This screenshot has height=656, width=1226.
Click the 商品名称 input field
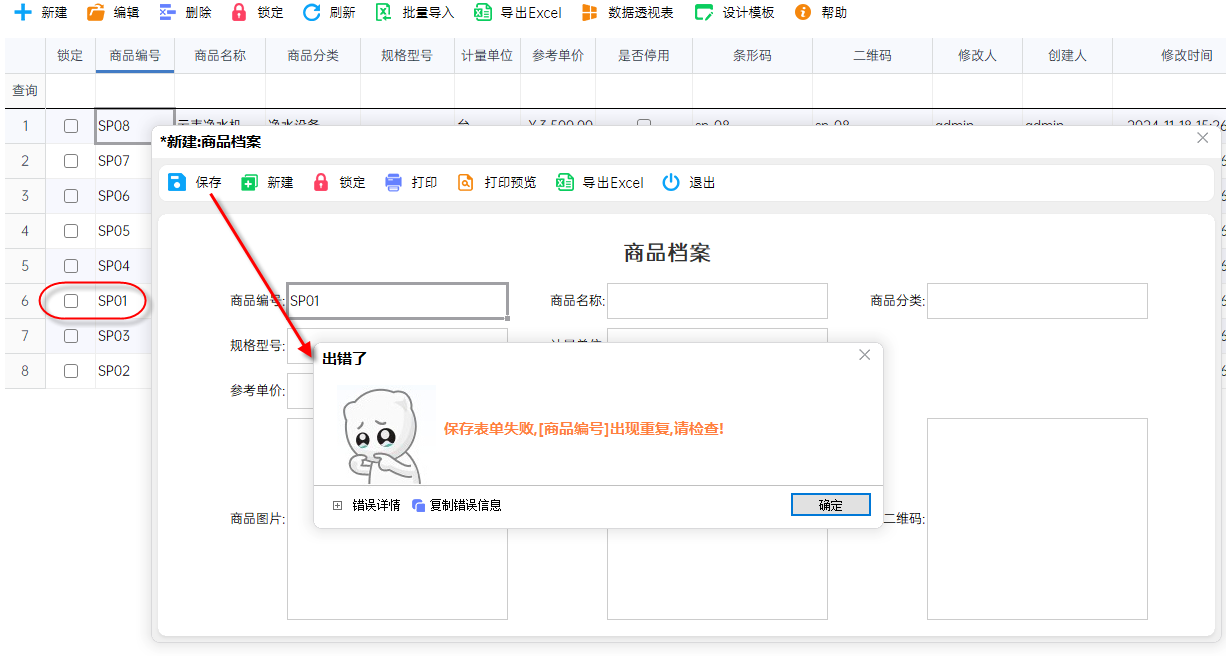(717, 301)
